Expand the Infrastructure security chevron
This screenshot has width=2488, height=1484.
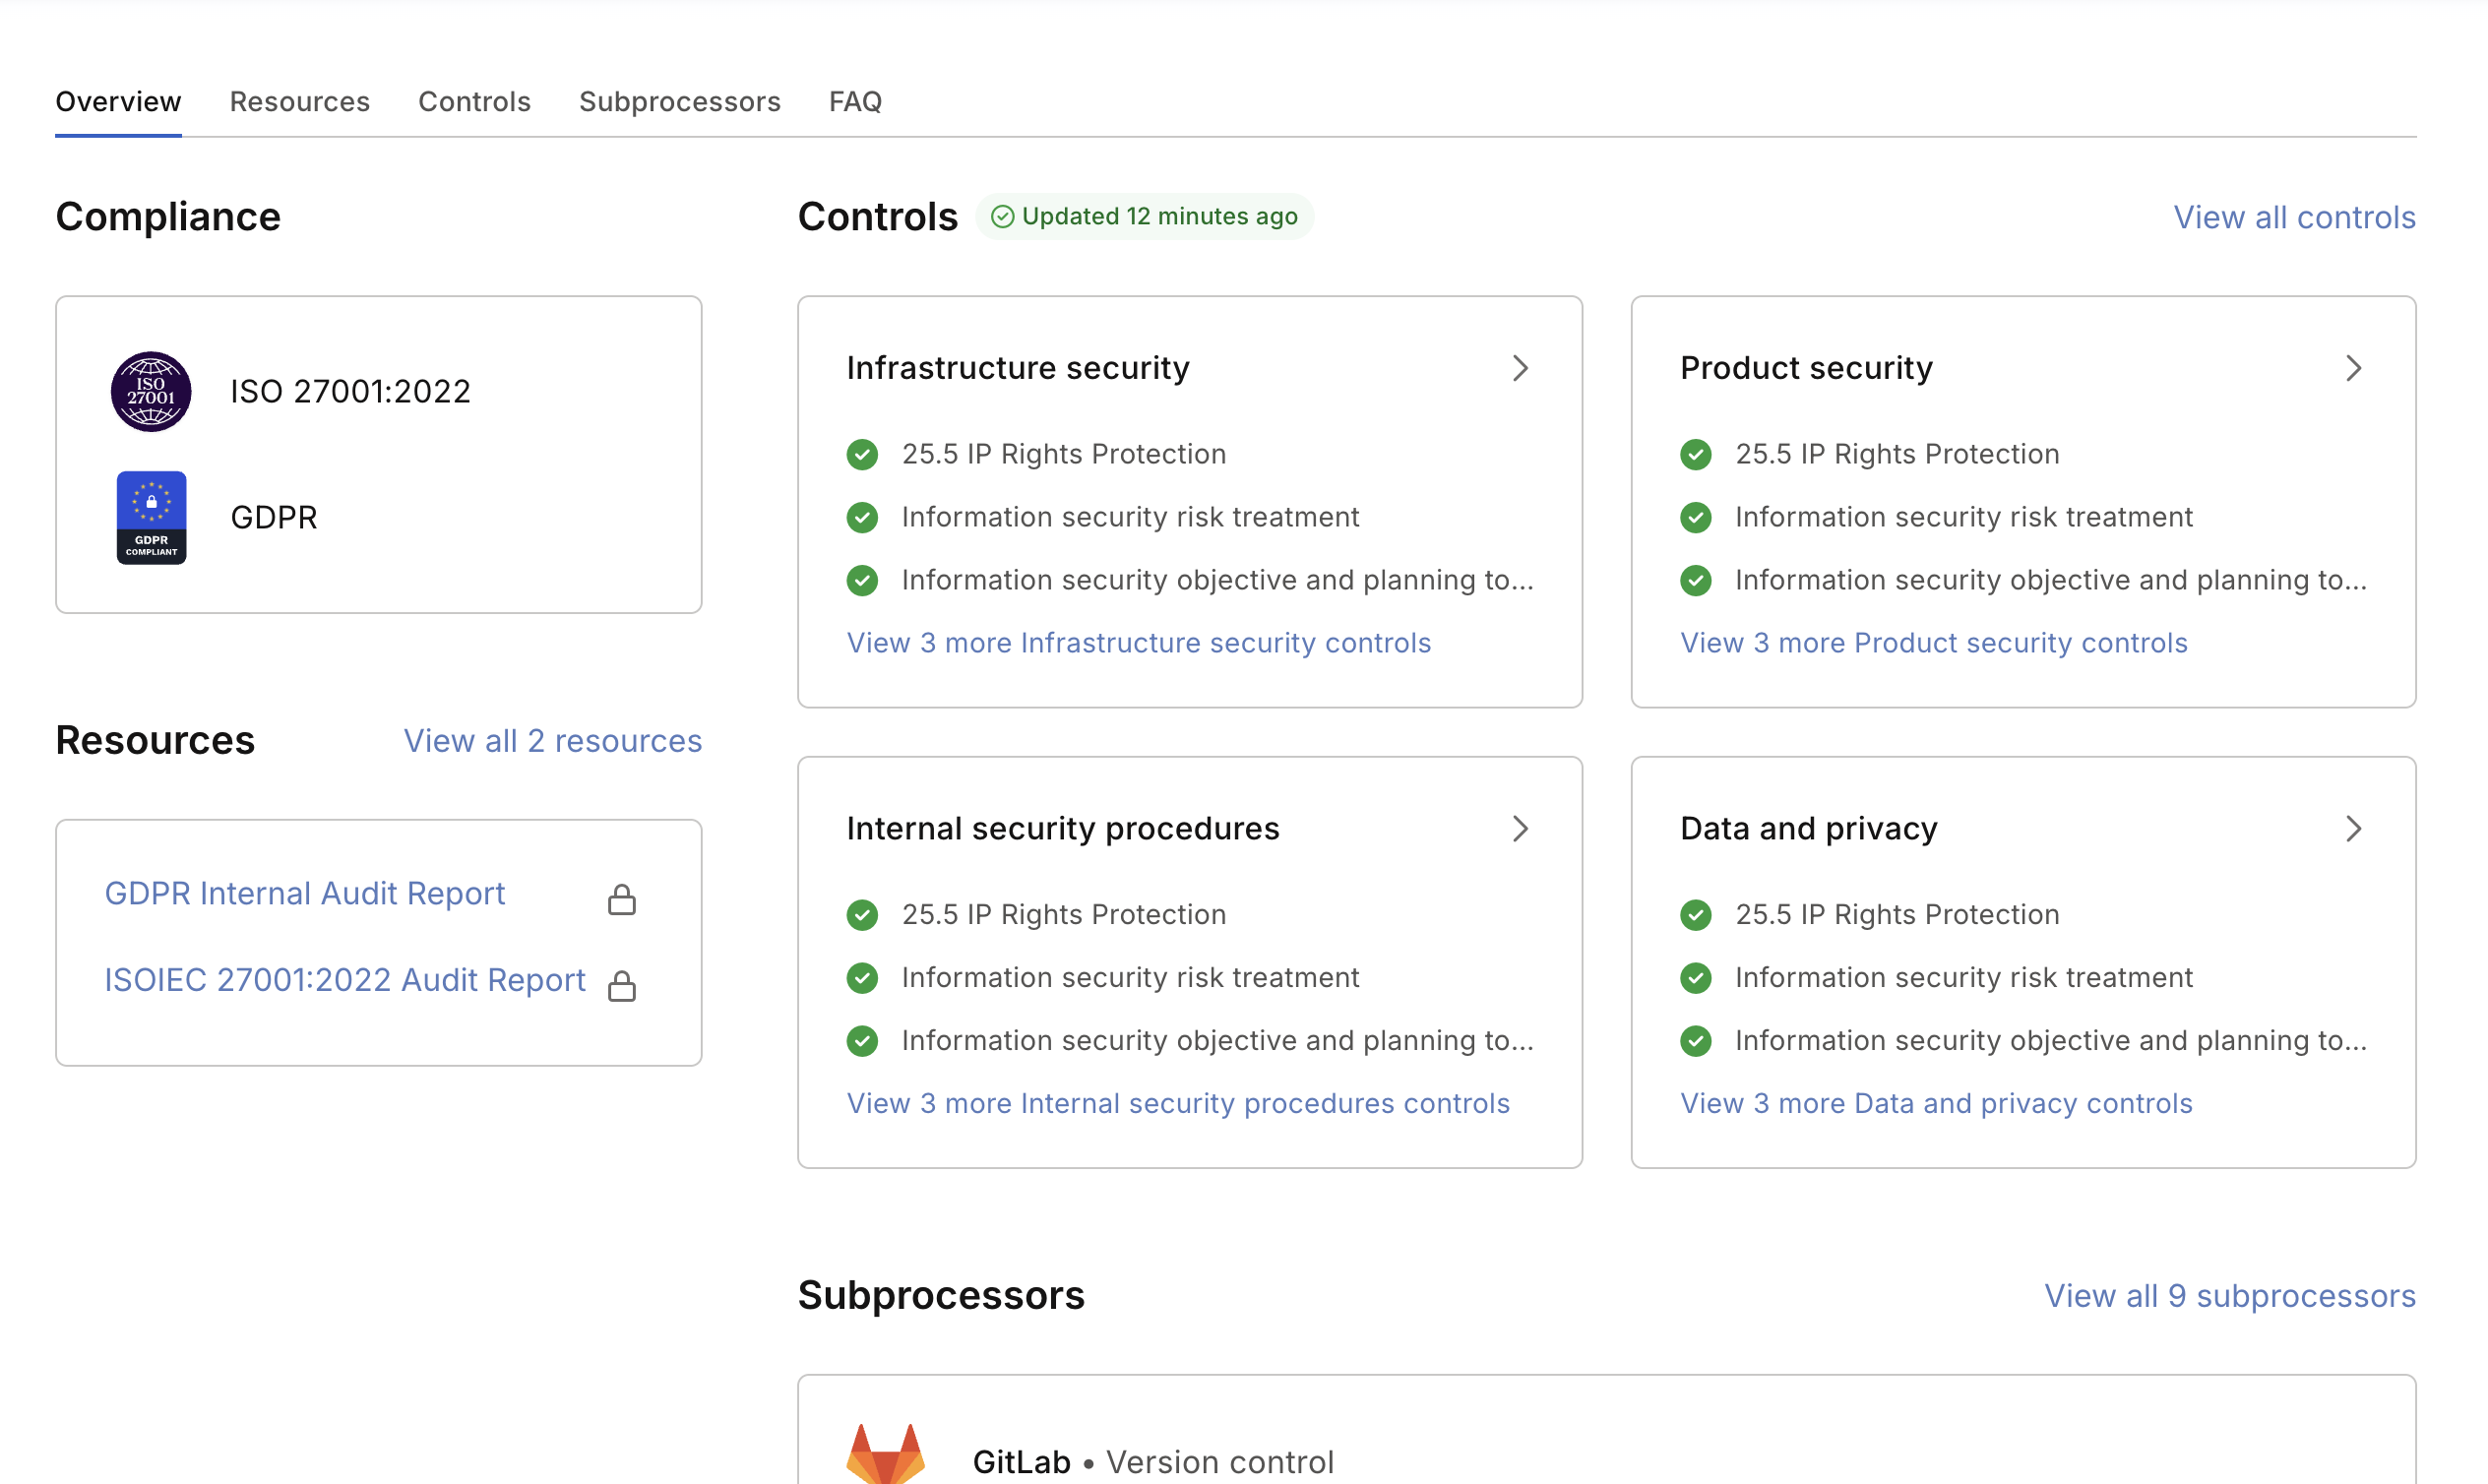1520,368
